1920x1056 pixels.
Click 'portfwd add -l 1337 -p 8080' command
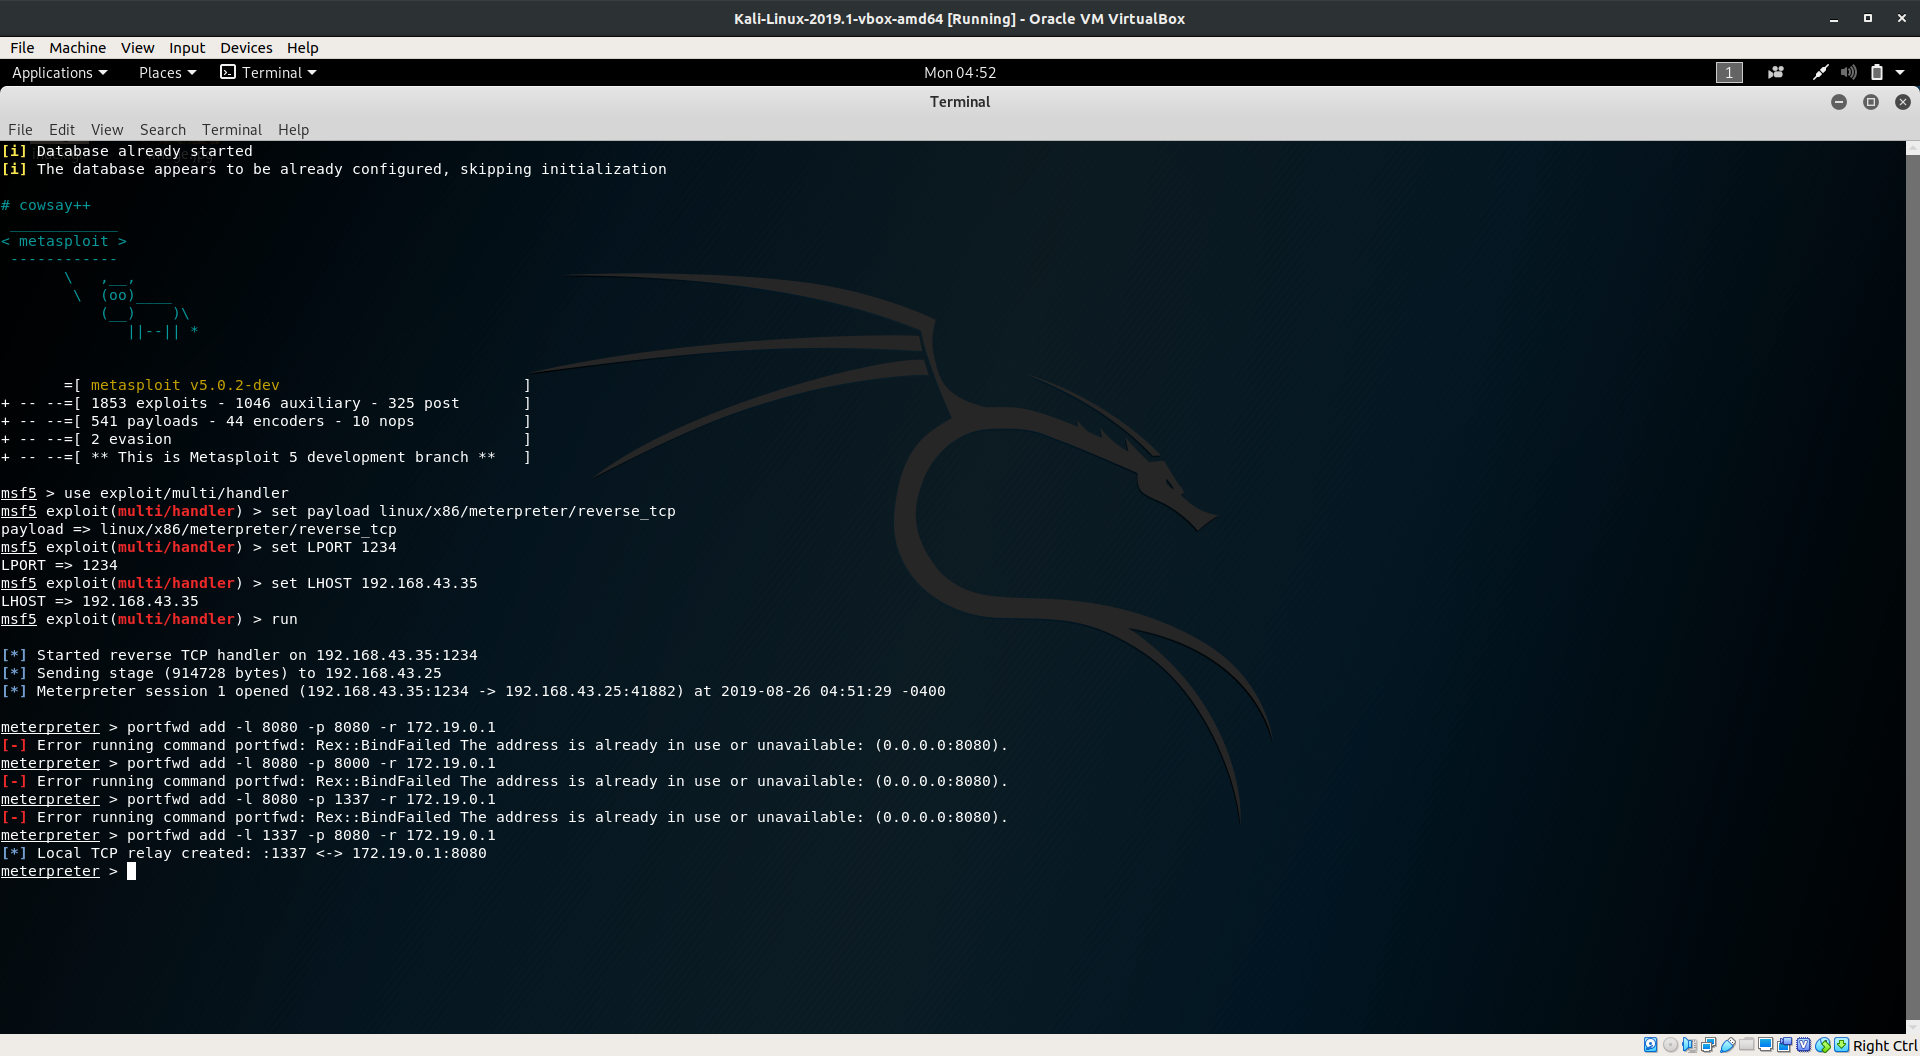click(311, 835)
